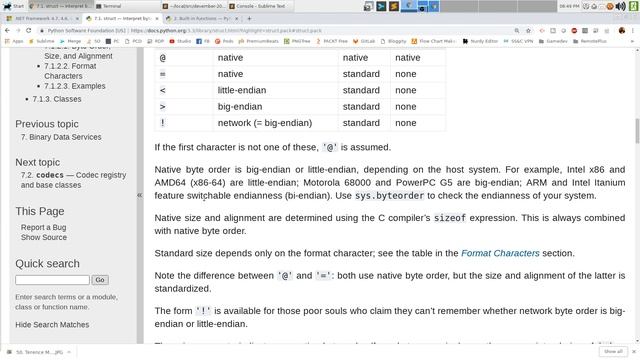Open the Studio YouTube bookmark

180,41
